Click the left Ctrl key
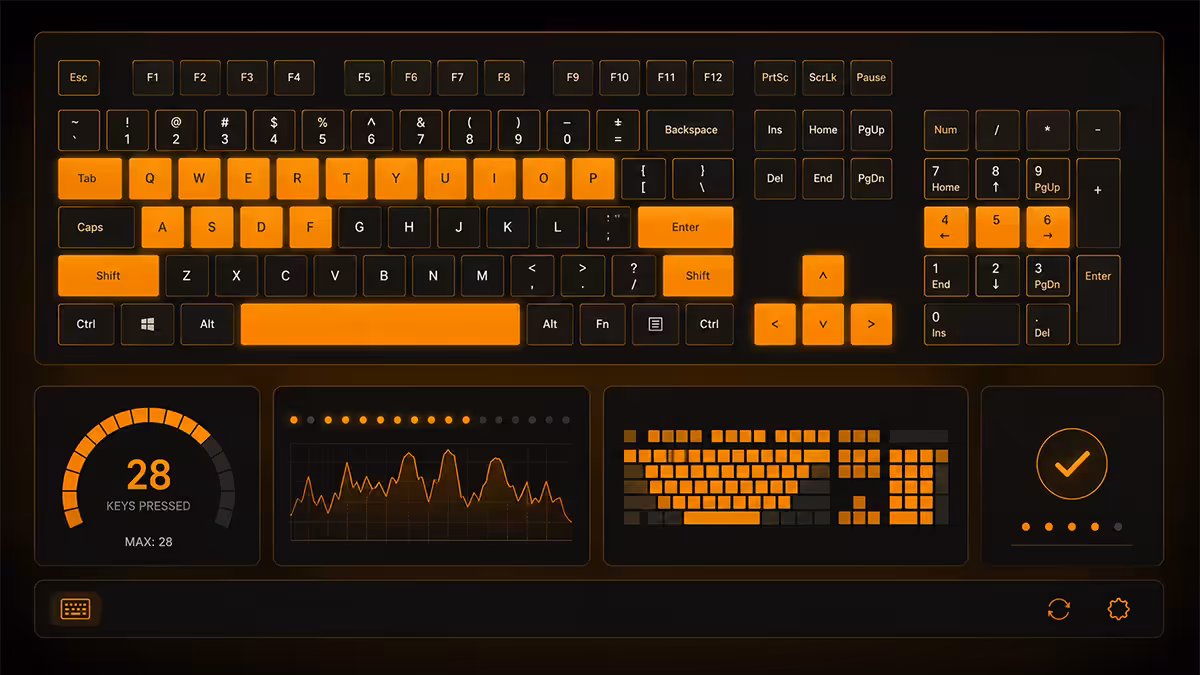 (87, 324)
